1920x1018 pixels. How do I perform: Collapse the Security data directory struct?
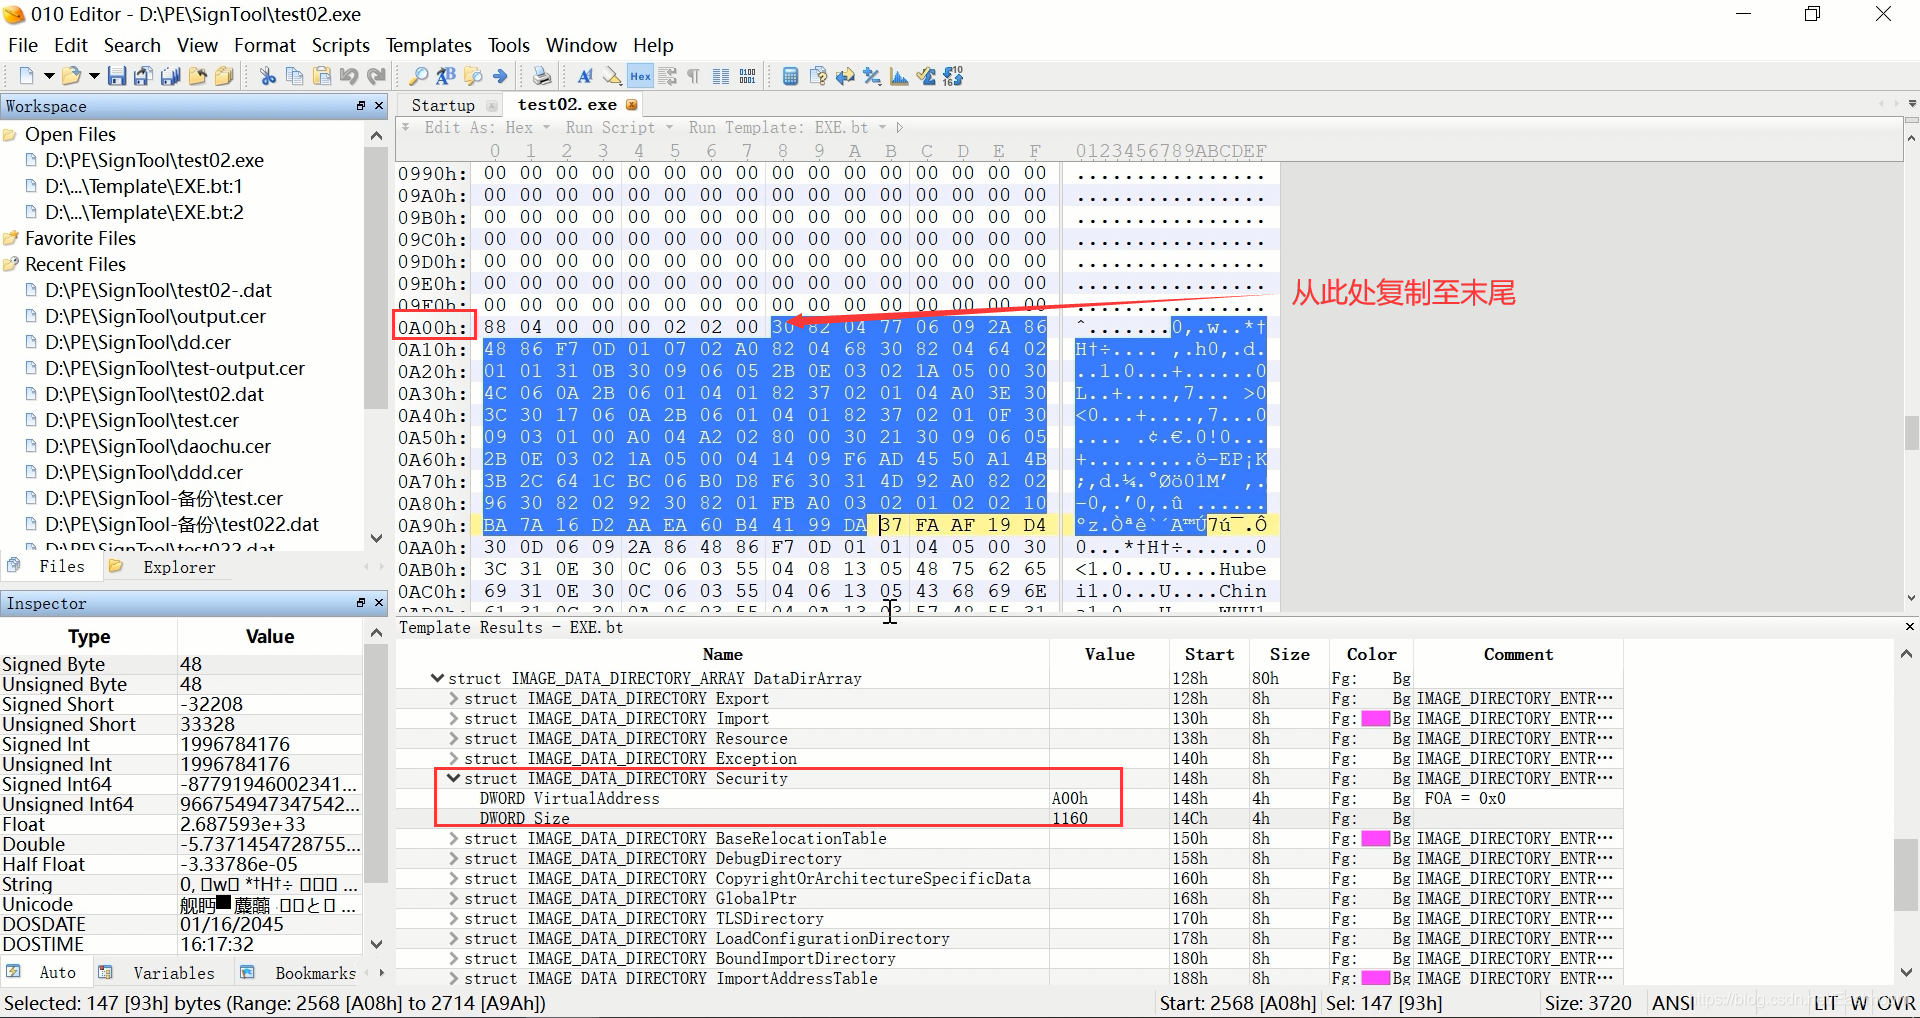click(454, 778)
